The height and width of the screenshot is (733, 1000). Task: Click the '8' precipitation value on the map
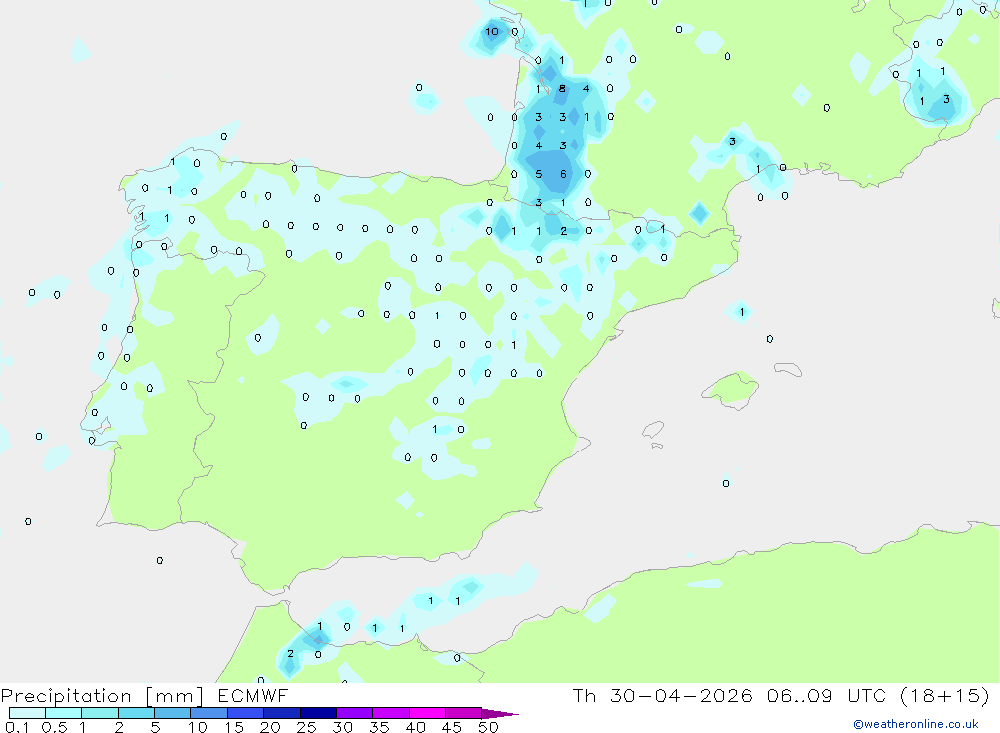(x=562, y=89)
